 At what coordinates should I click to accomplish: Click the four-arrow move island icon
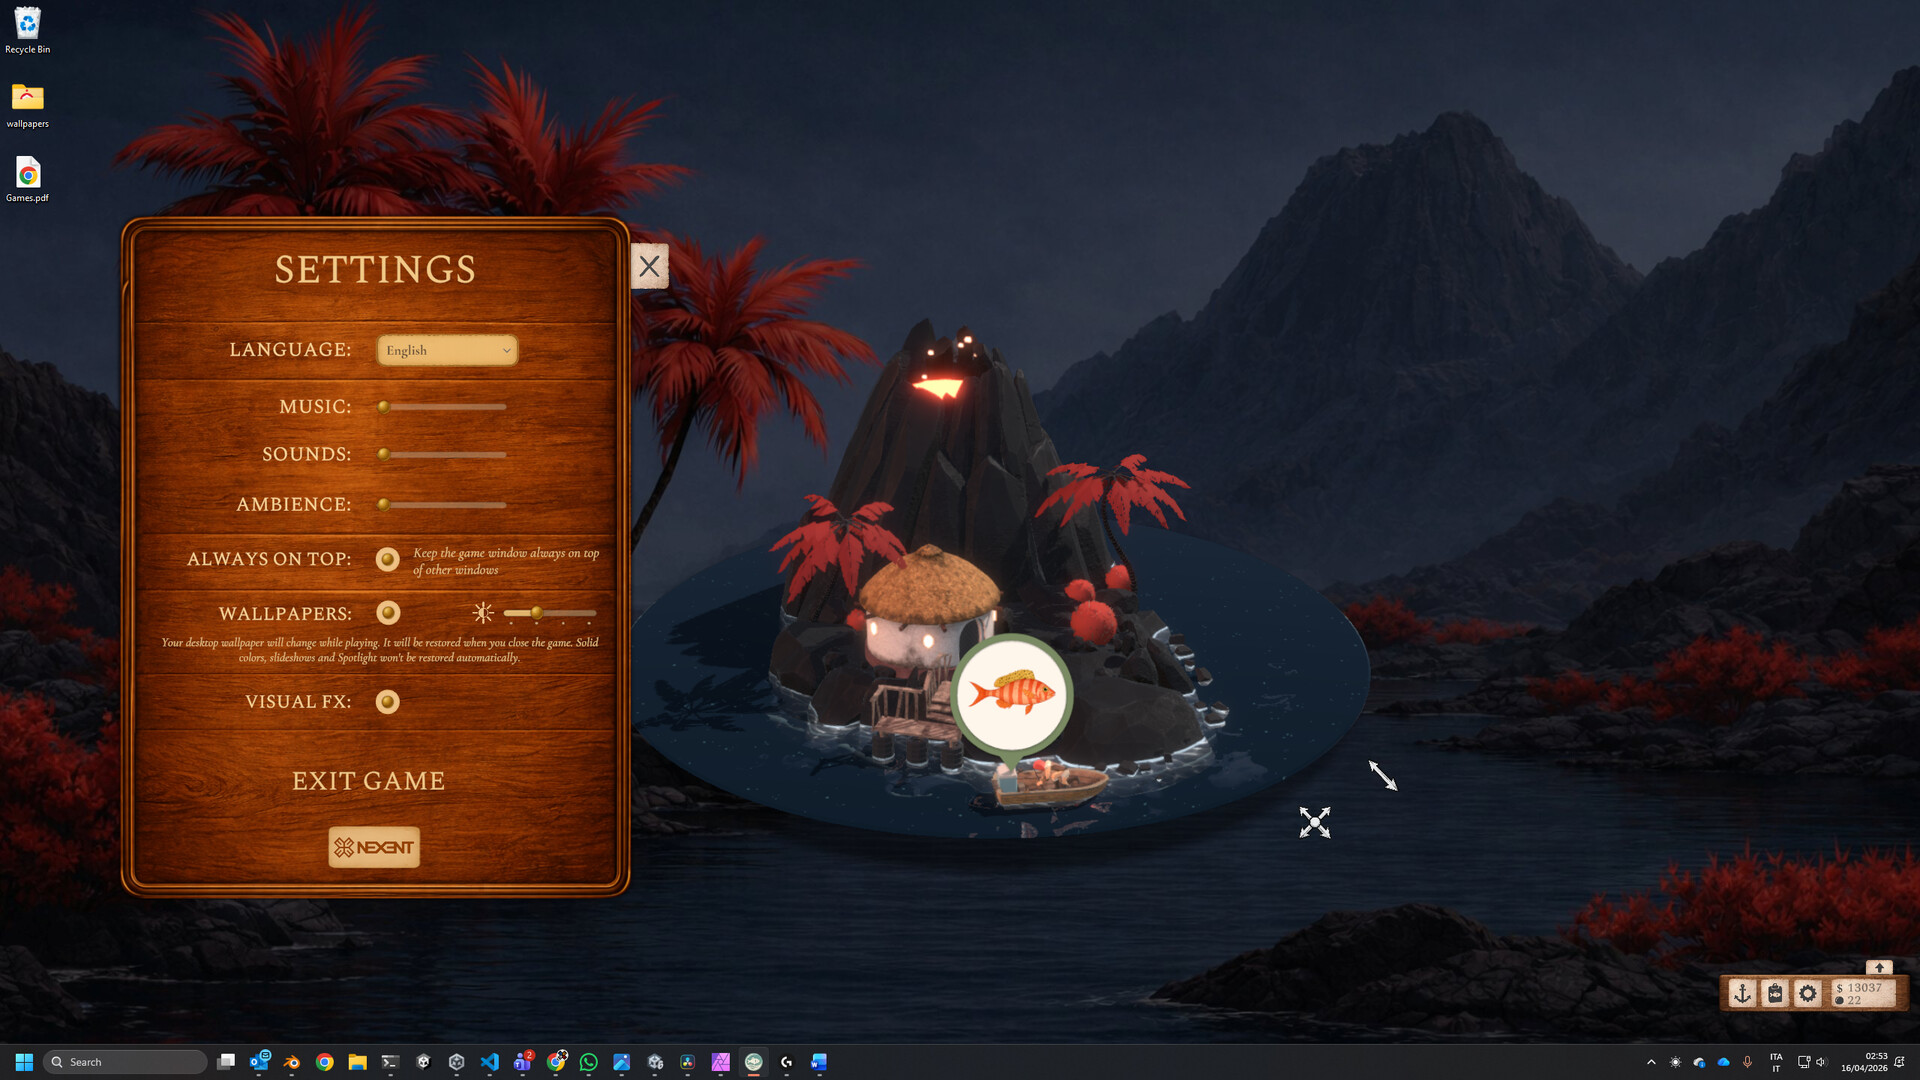1314,822
